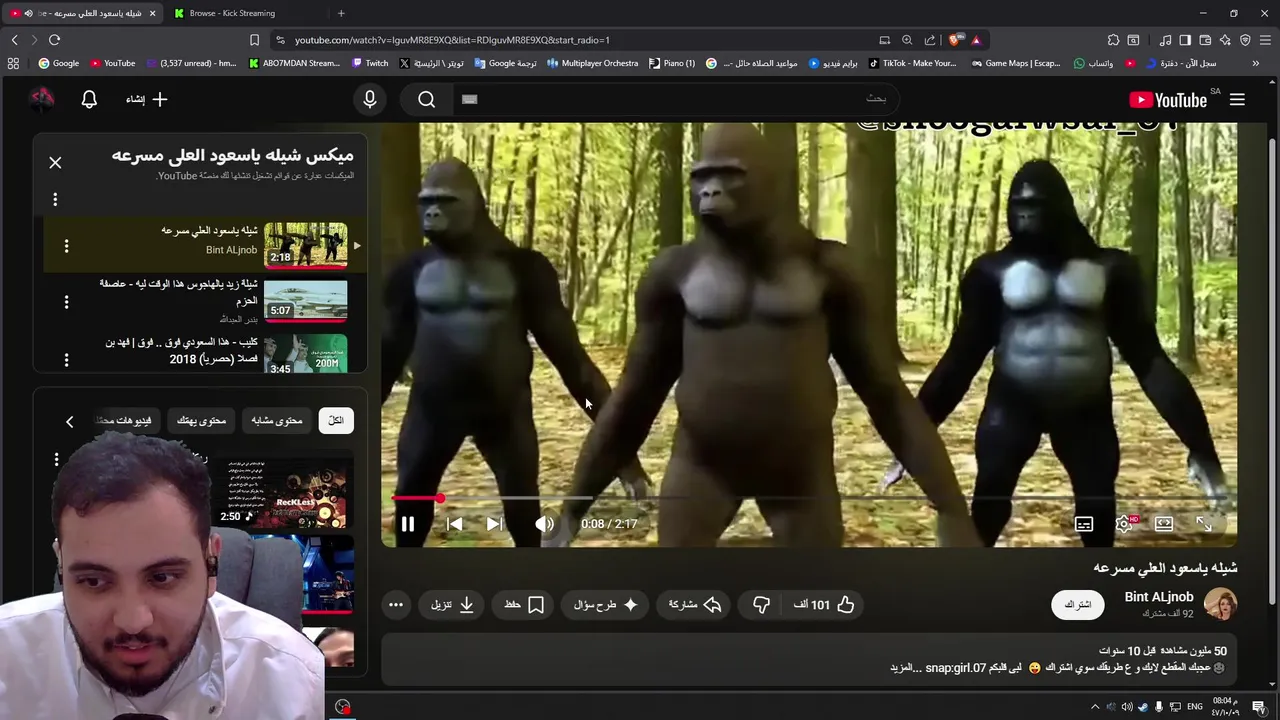The width and height of the screenshot is (1280, 720).
Task: Dislike the video
Action: point(761,605)
